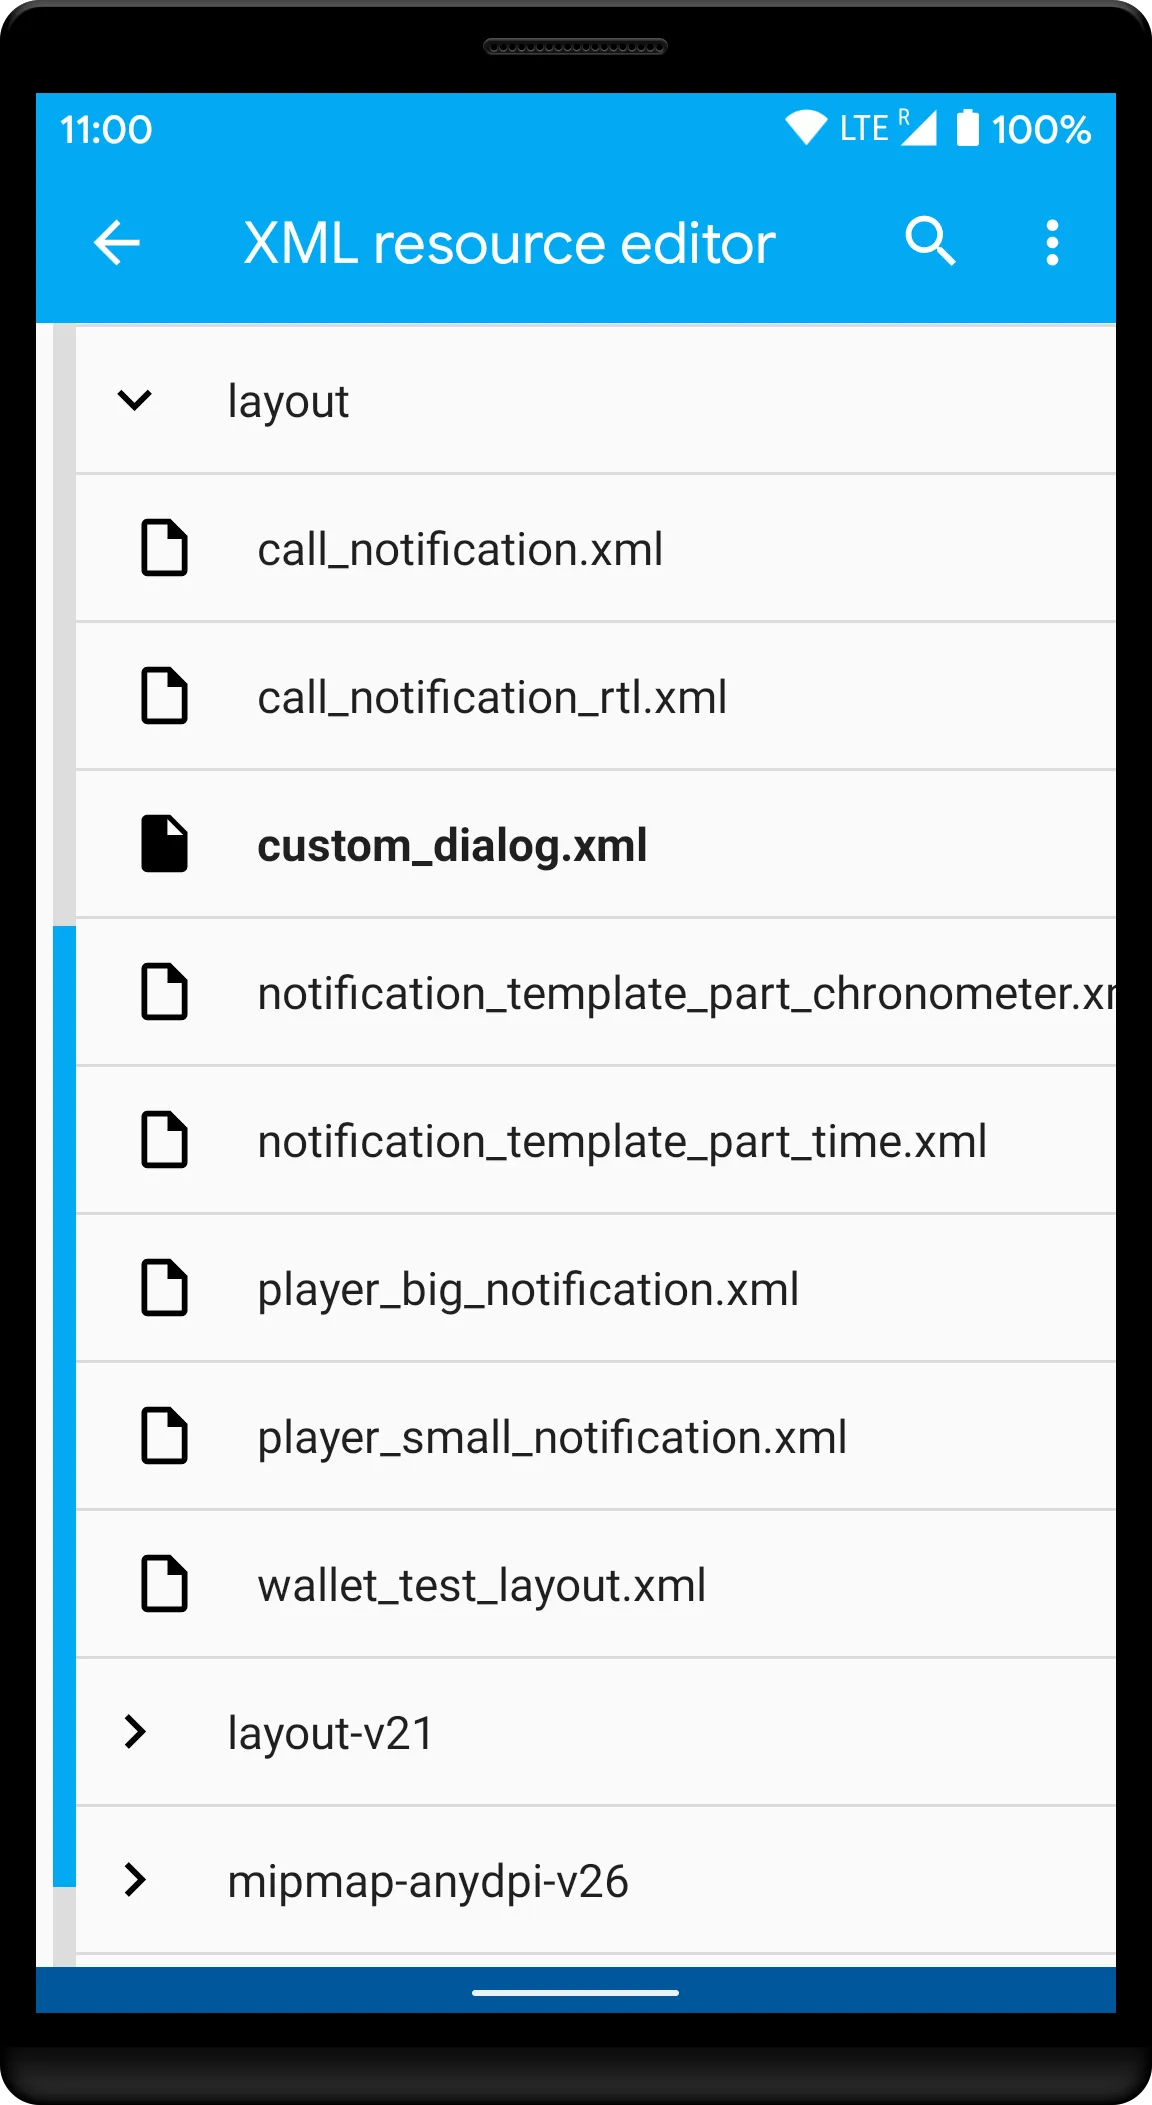Screen dimensions: 1152x2105
Task: Click the file icon beside call_notification_rtl.xml
Action: (x=164, y=696)
